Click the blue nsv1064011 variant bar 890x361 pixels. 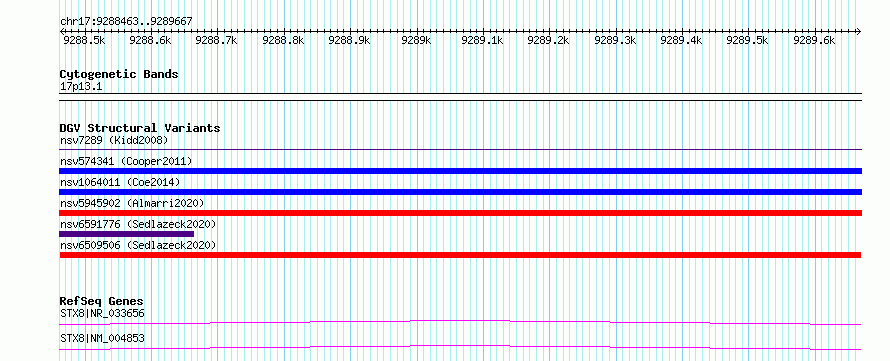point(460,192)
